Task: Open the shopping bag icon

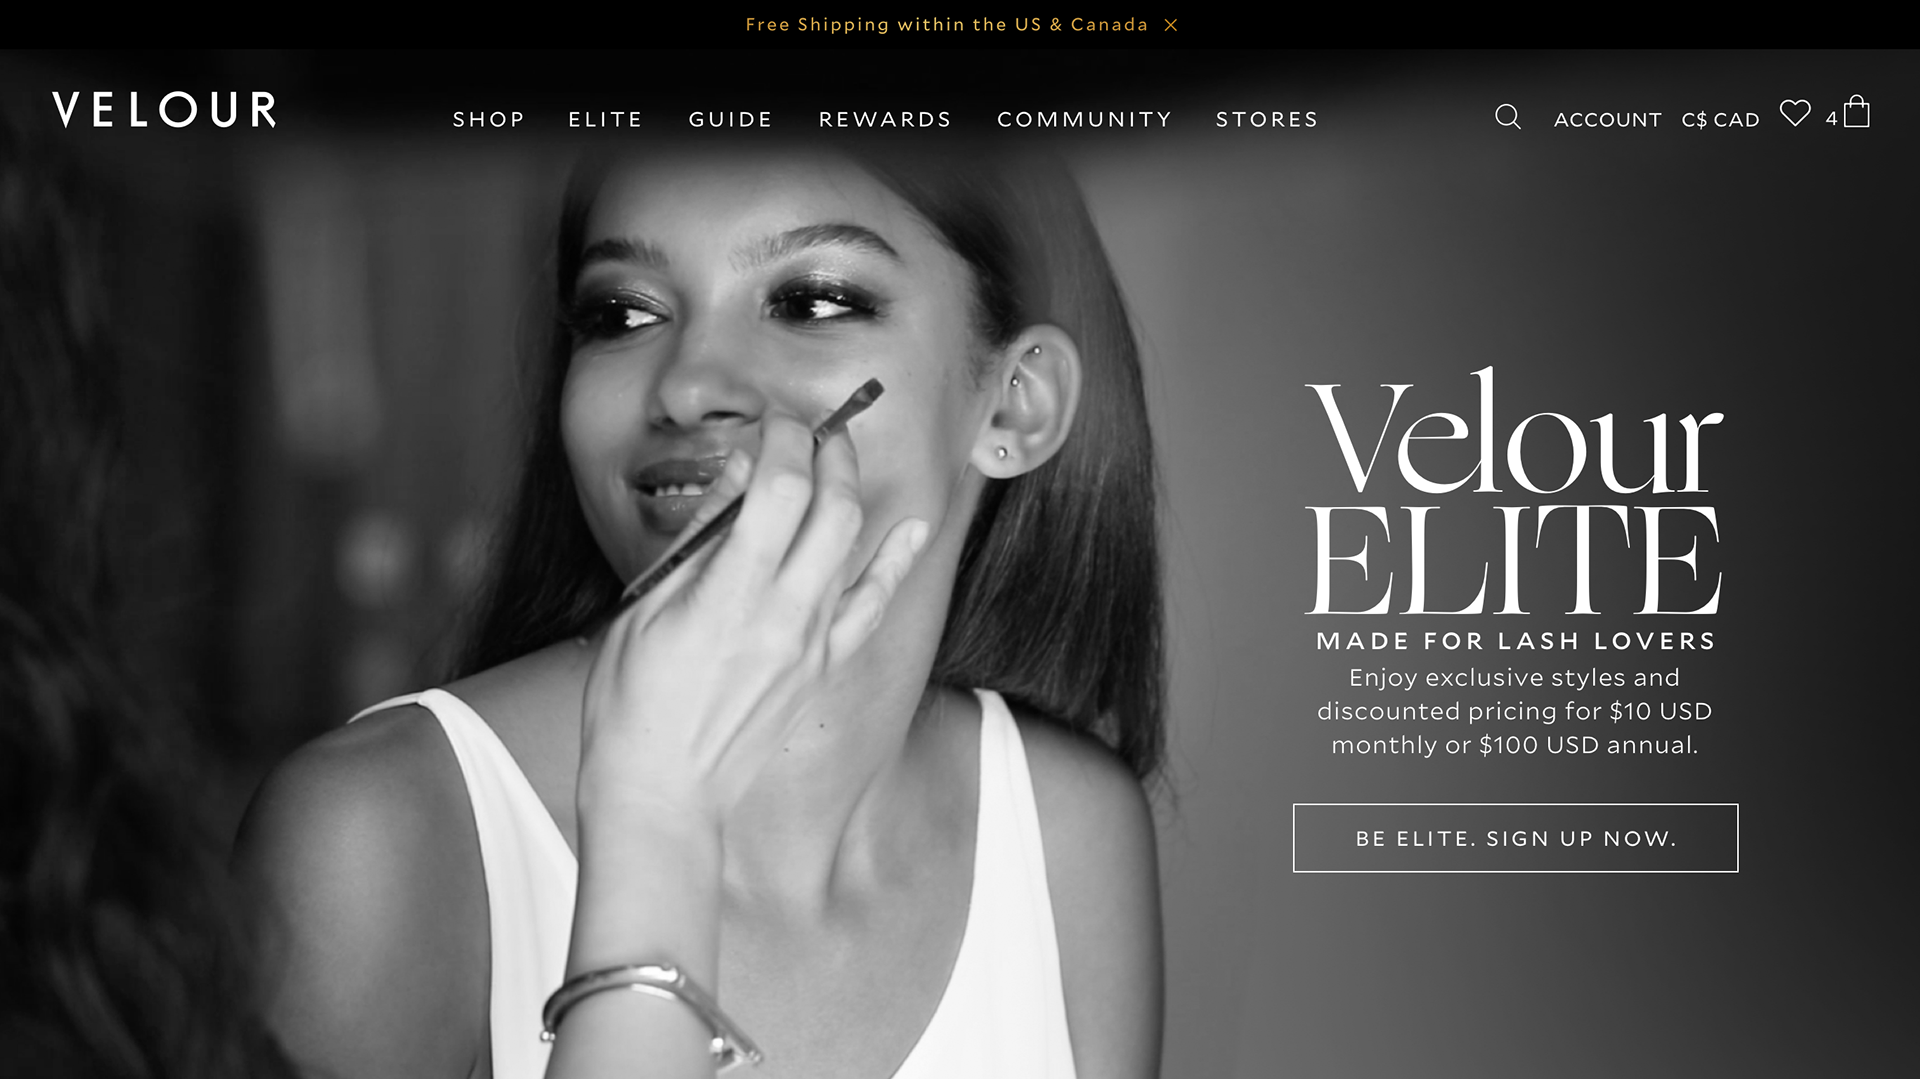Action: [1857, 111]
